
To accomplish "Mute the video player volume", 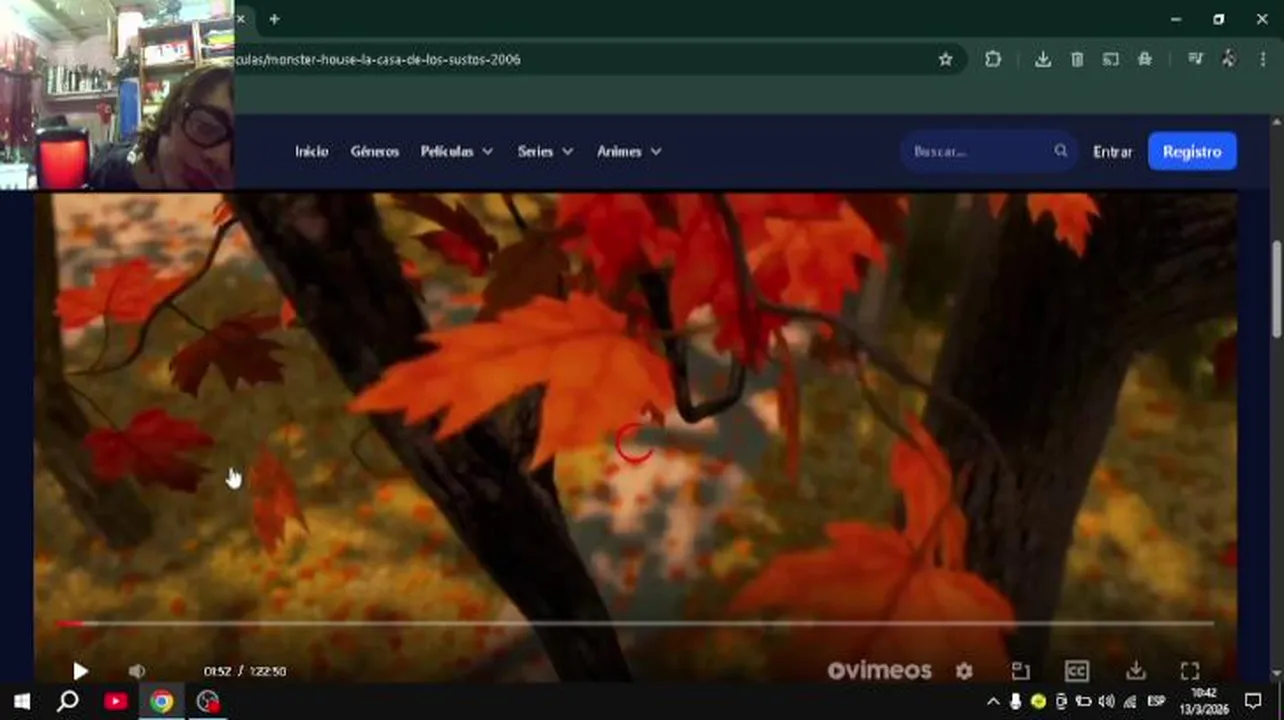I will click(x=137, y=671).
